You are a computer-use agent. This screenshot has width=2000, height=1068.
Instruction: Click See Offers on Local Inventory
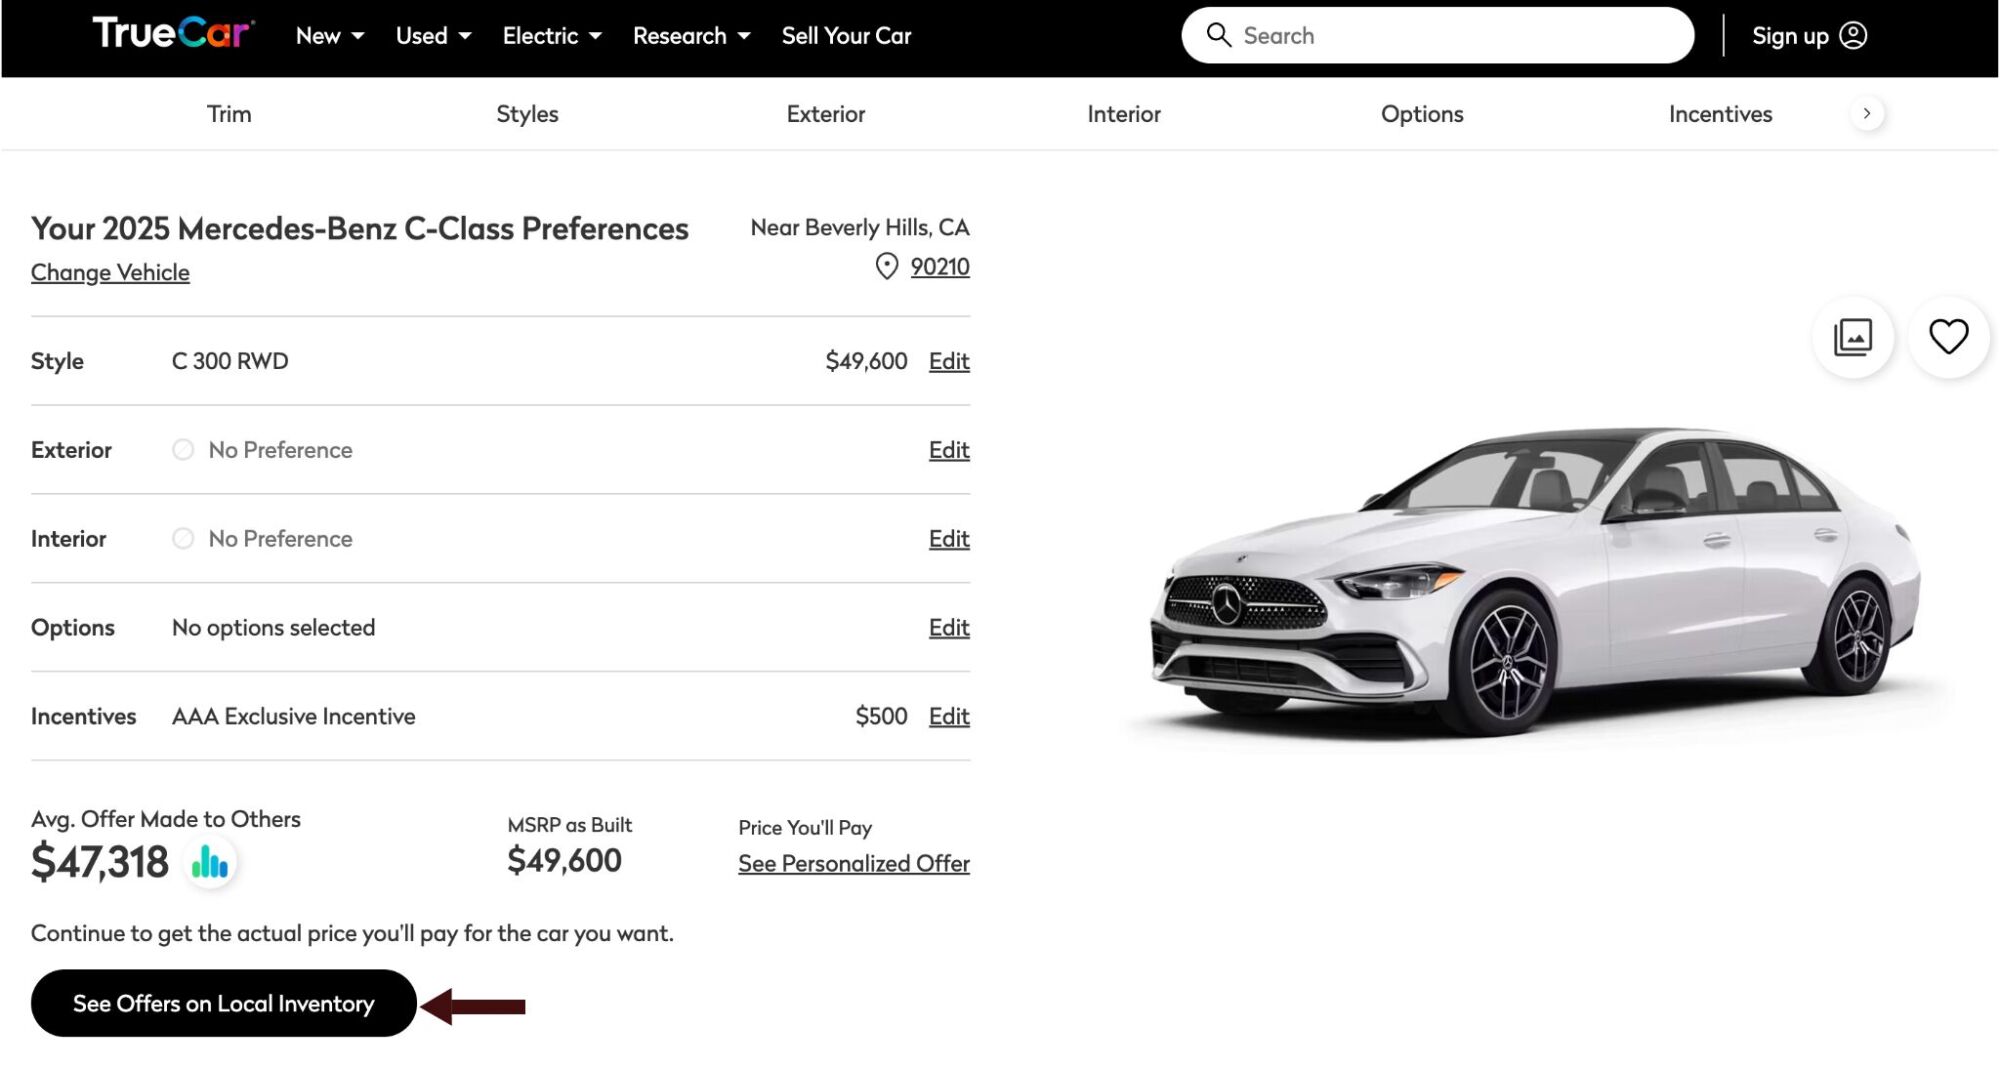tap(224, 1003)
